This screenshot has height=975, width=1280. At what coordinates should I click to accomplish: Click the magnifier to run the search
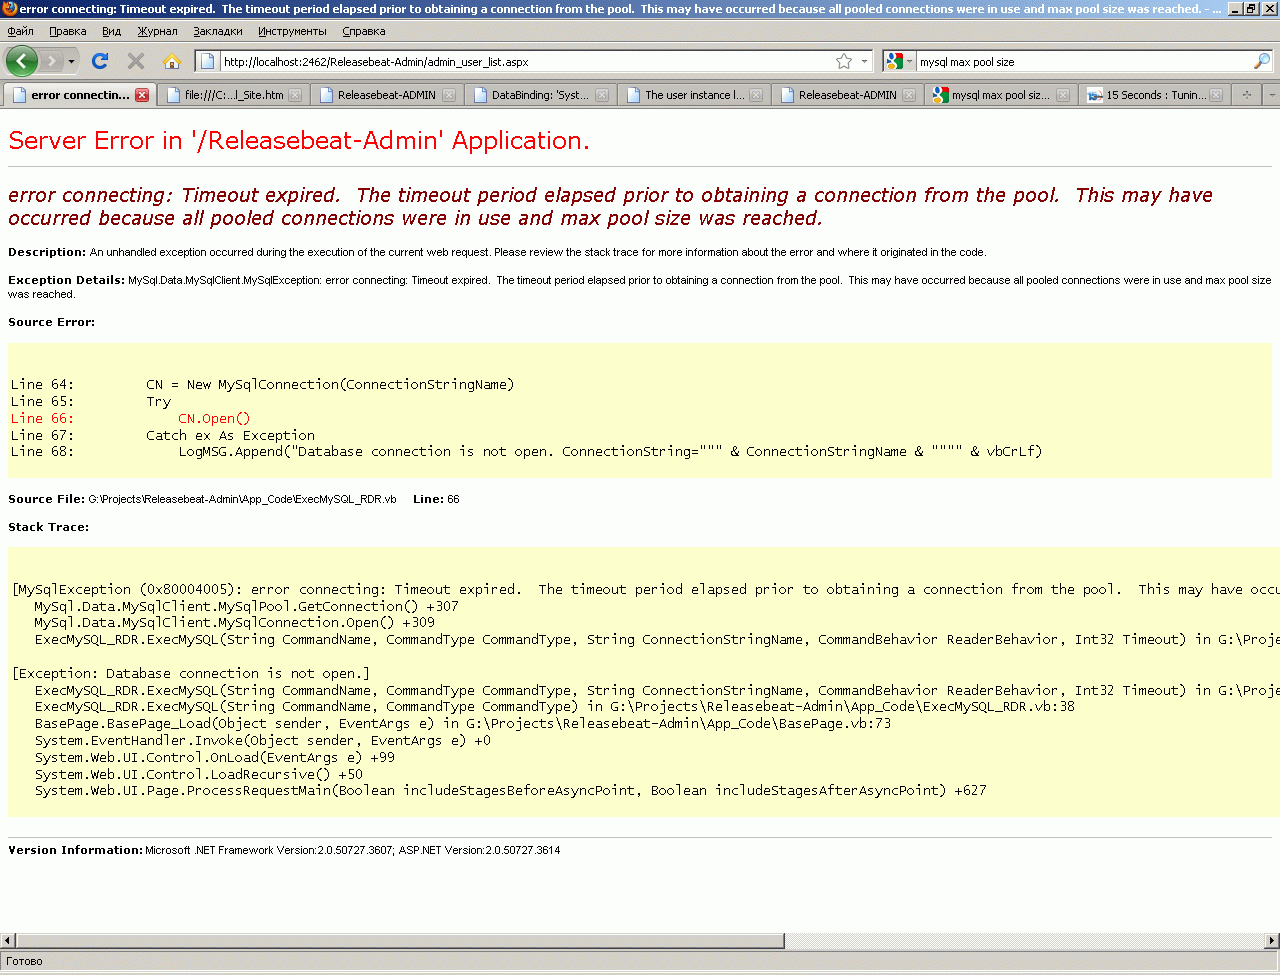(1262, 61)
